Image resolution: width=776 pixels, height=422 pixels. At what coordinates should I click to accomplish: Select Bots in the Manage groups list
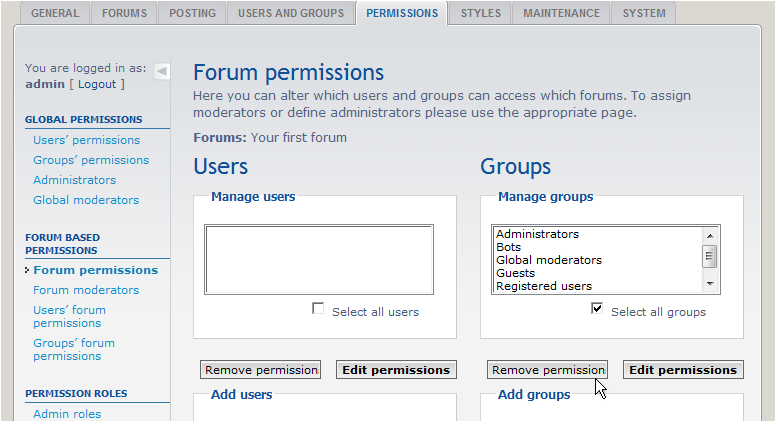(508, 247)
